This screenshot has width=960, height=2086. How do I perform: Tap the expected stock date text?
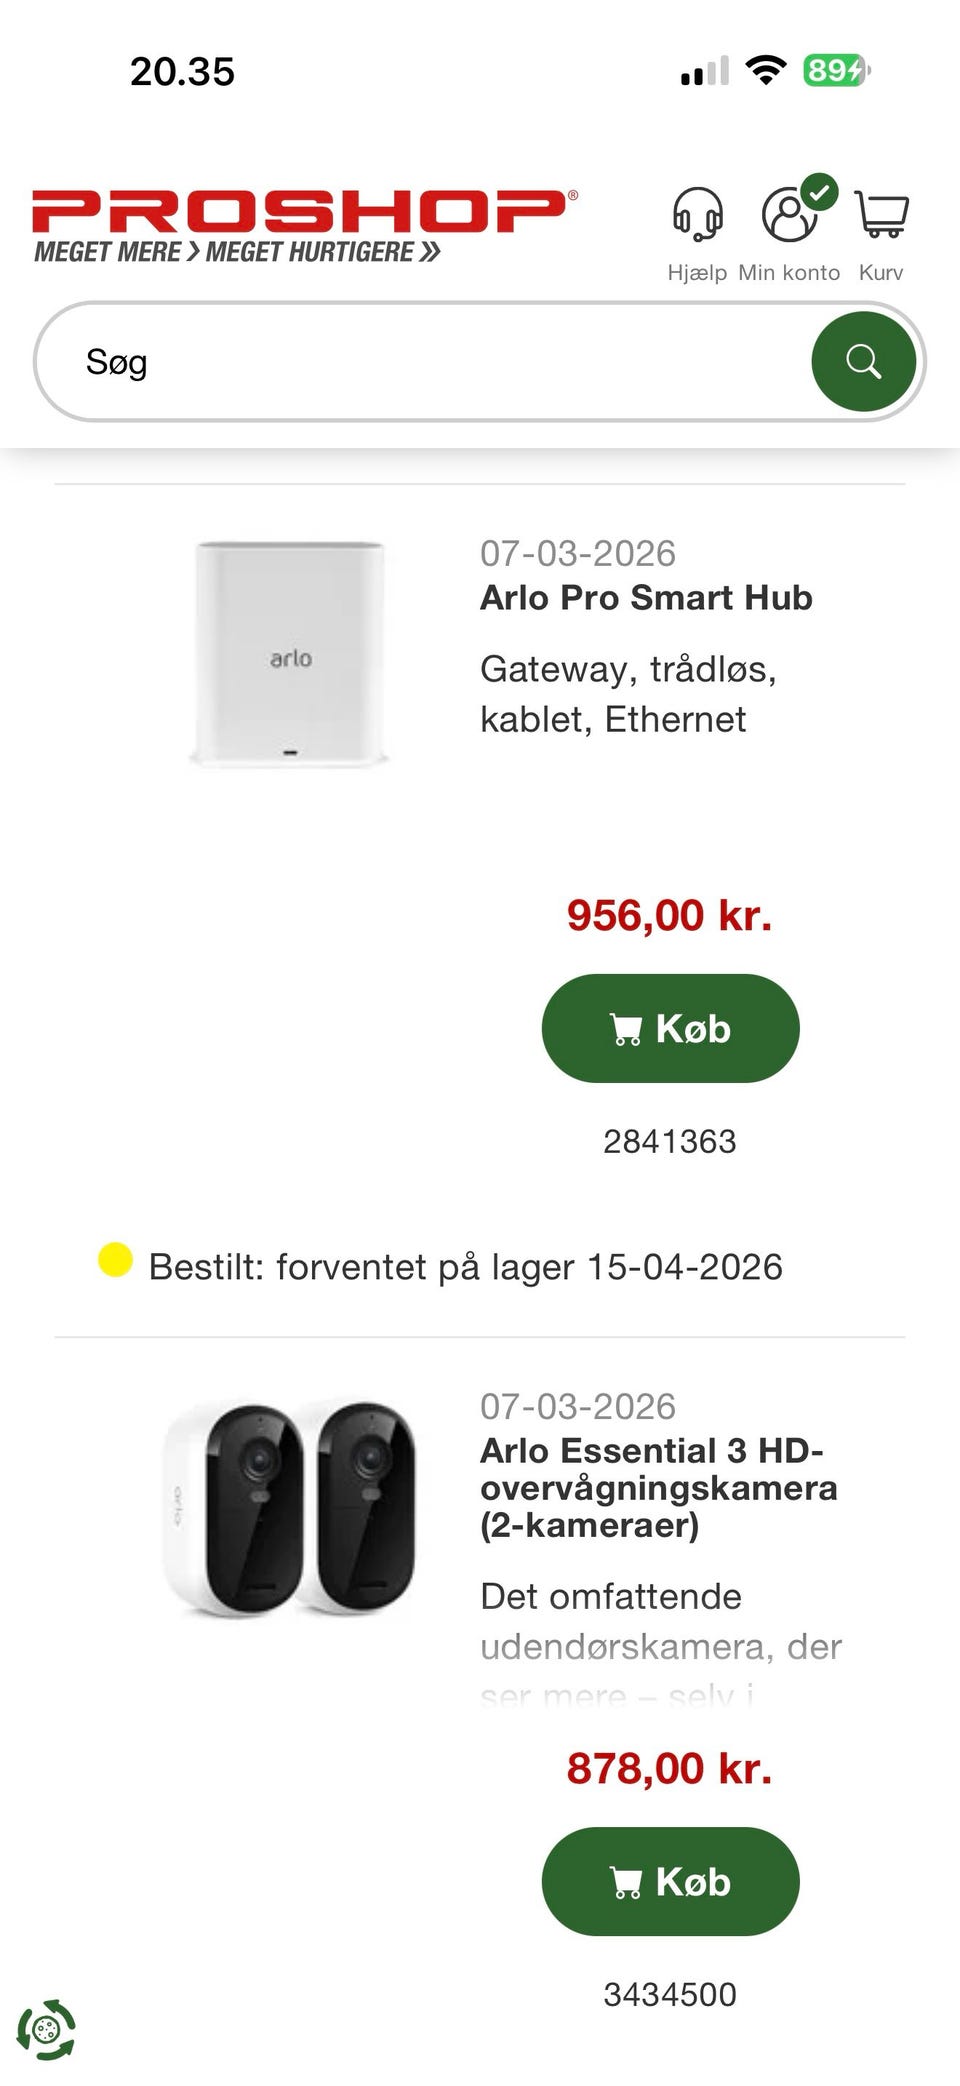(465, 1267)
